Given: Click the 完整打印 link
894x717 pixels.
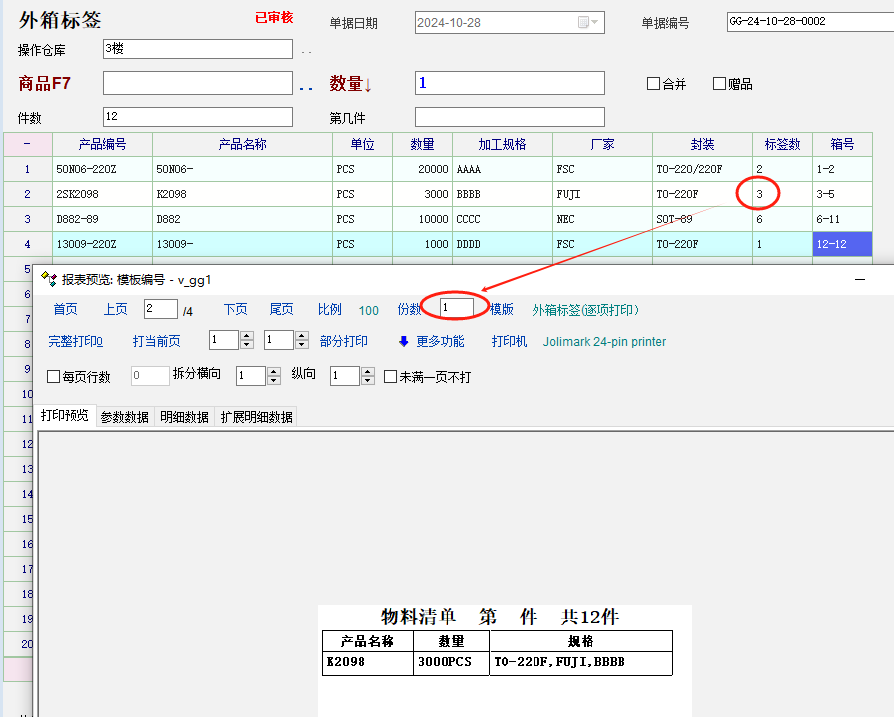Looking at the screenshot, I should (75, 341).
